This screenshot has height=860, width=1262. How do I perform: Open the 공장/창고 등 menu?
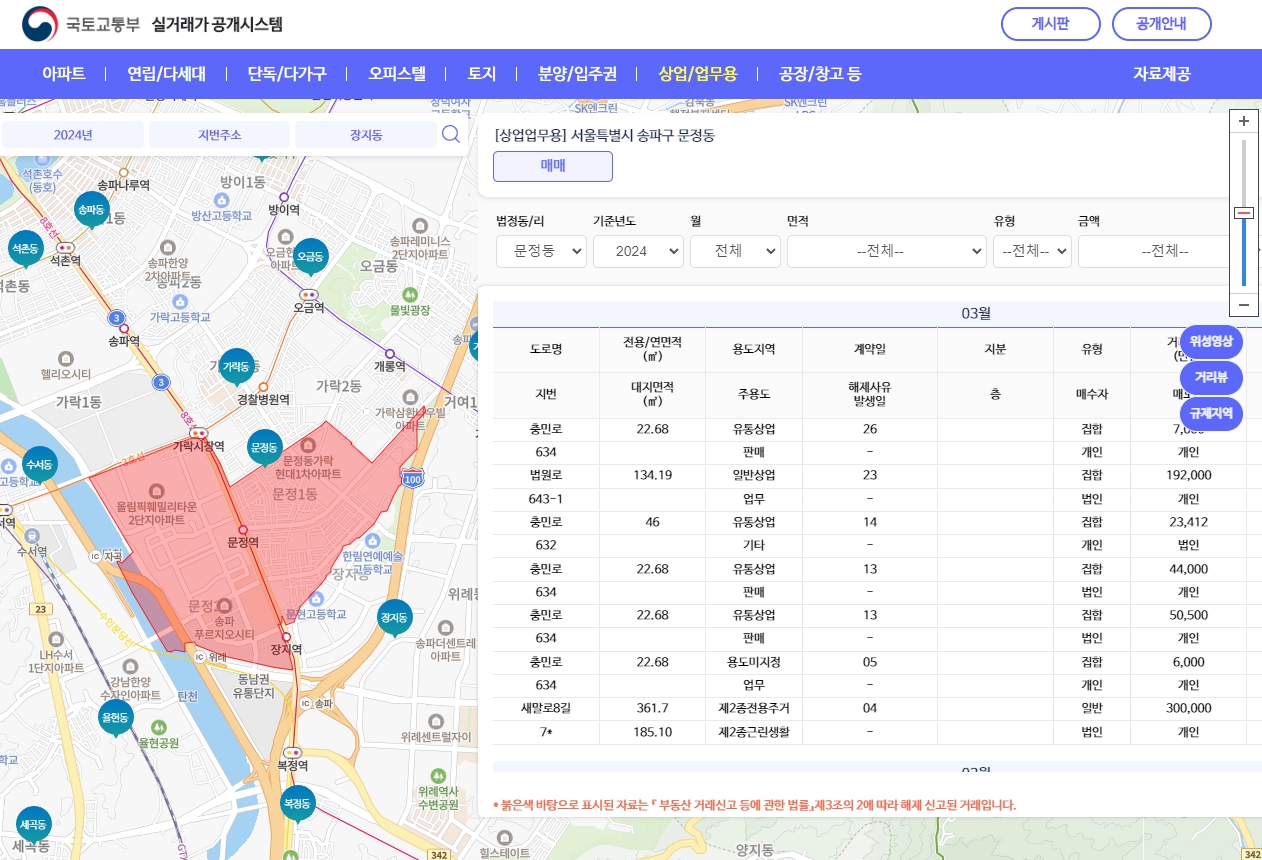click(x=820, y=74)
